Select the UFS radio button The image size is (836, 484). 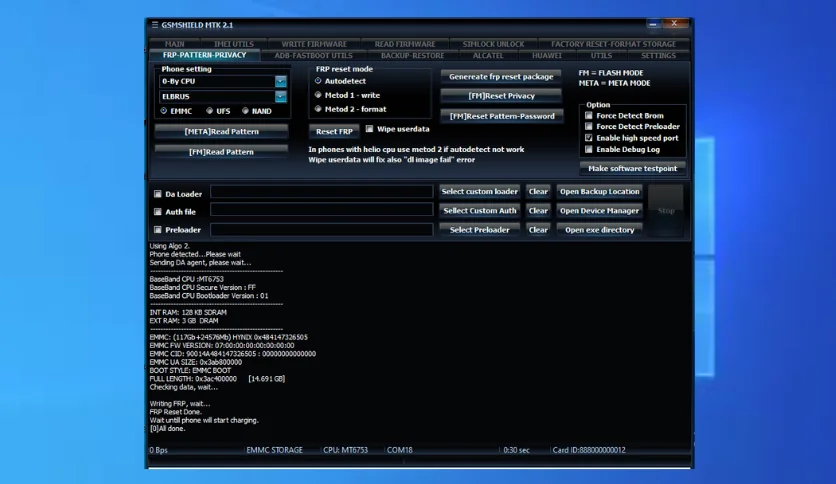pyautogui.click(x=210, y=111)
